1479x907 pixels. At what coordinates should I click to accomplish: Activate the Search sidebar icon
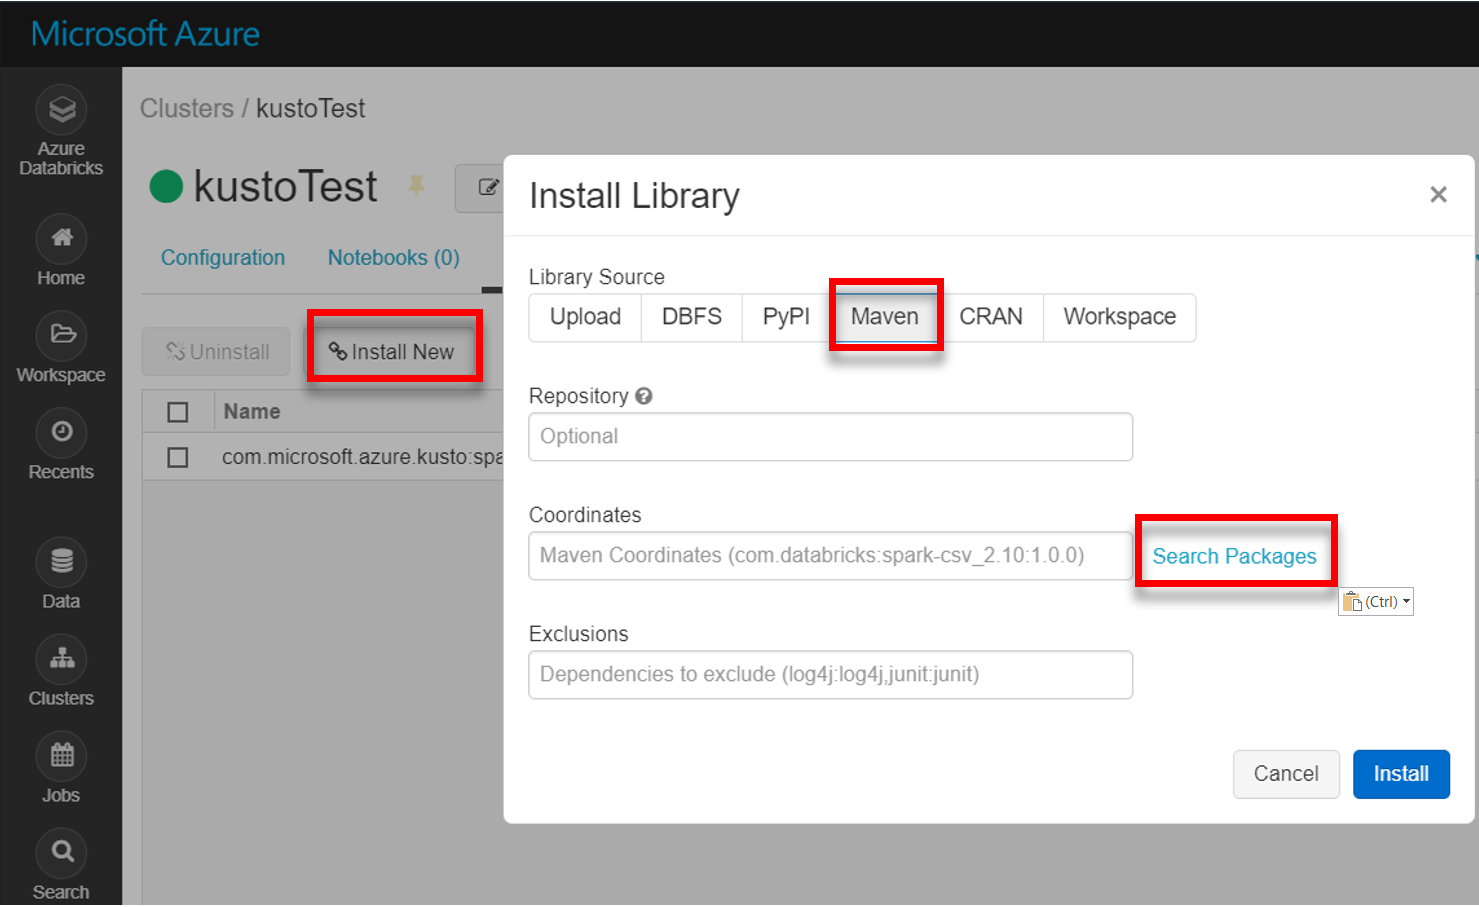coord(61,850)
